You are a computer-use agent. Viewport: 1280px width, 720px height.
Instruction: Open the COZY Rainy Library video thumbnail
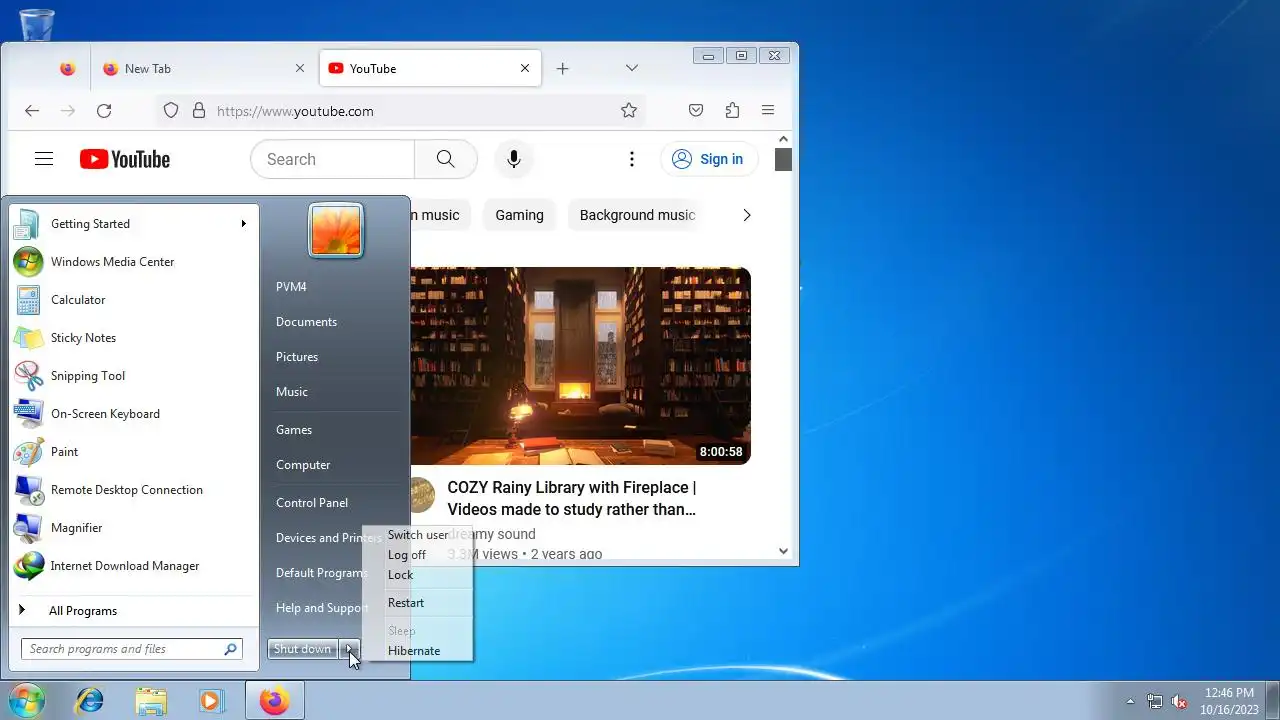tap(580, 366)
